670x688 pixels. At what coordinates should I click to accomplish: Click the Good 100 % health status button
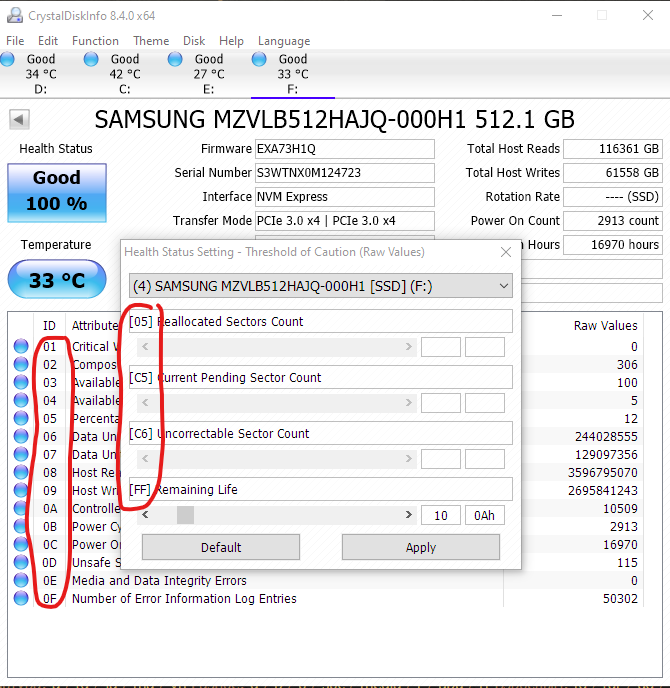tap(57, 193)
